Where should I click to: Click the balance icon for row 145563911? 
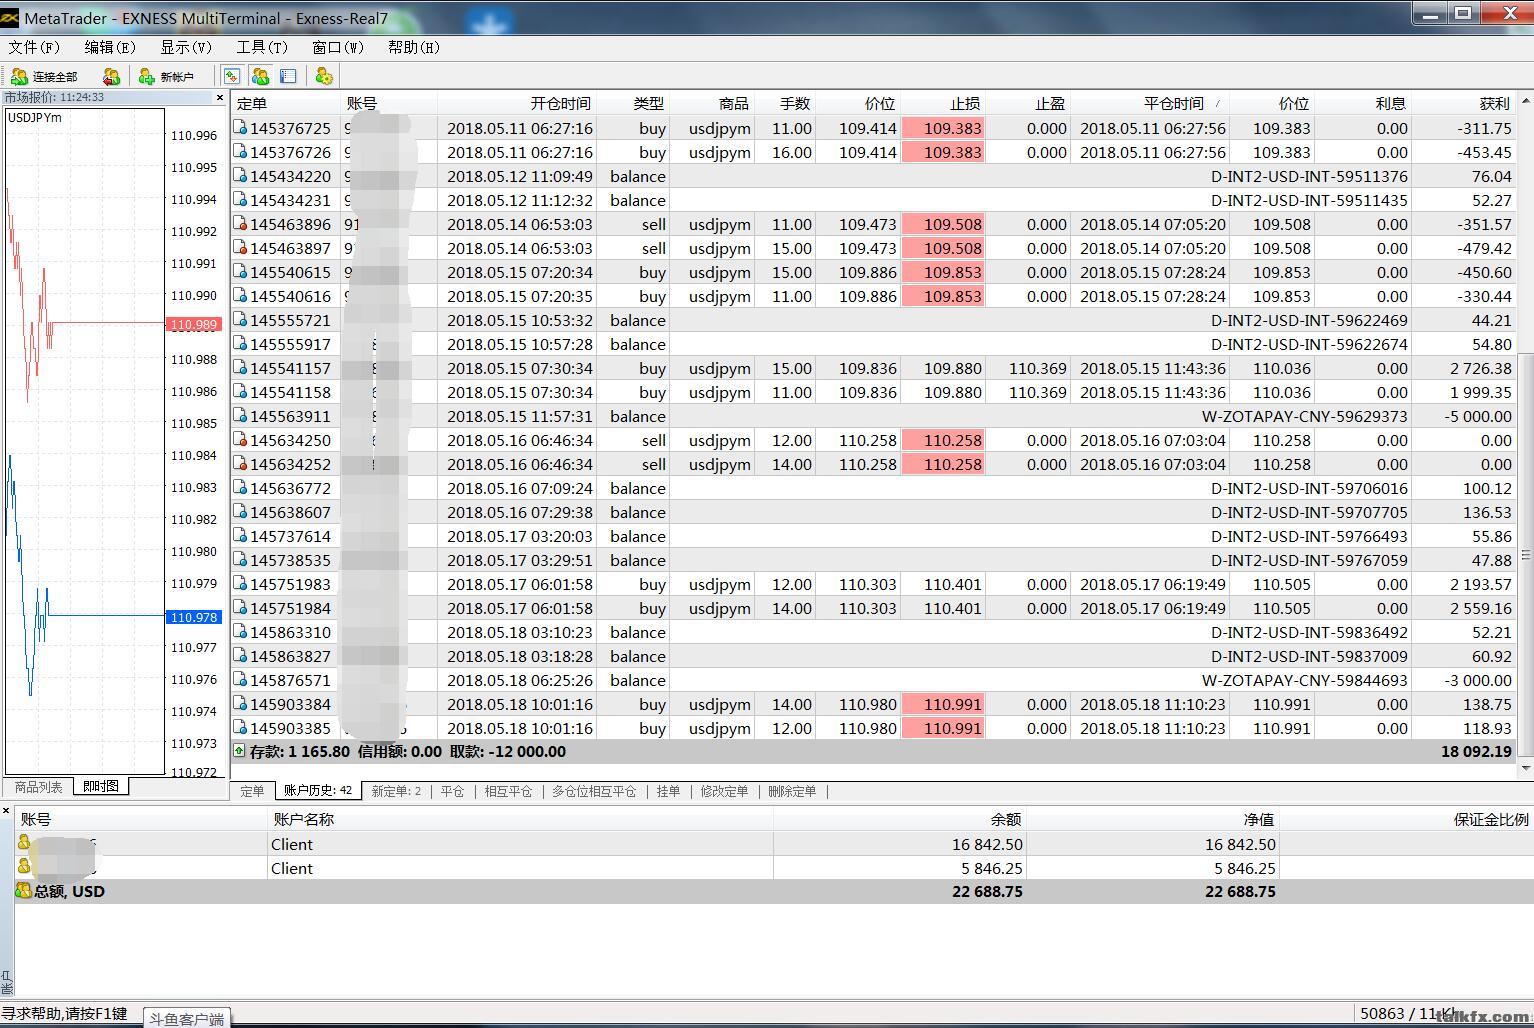(x=240, y=416)
